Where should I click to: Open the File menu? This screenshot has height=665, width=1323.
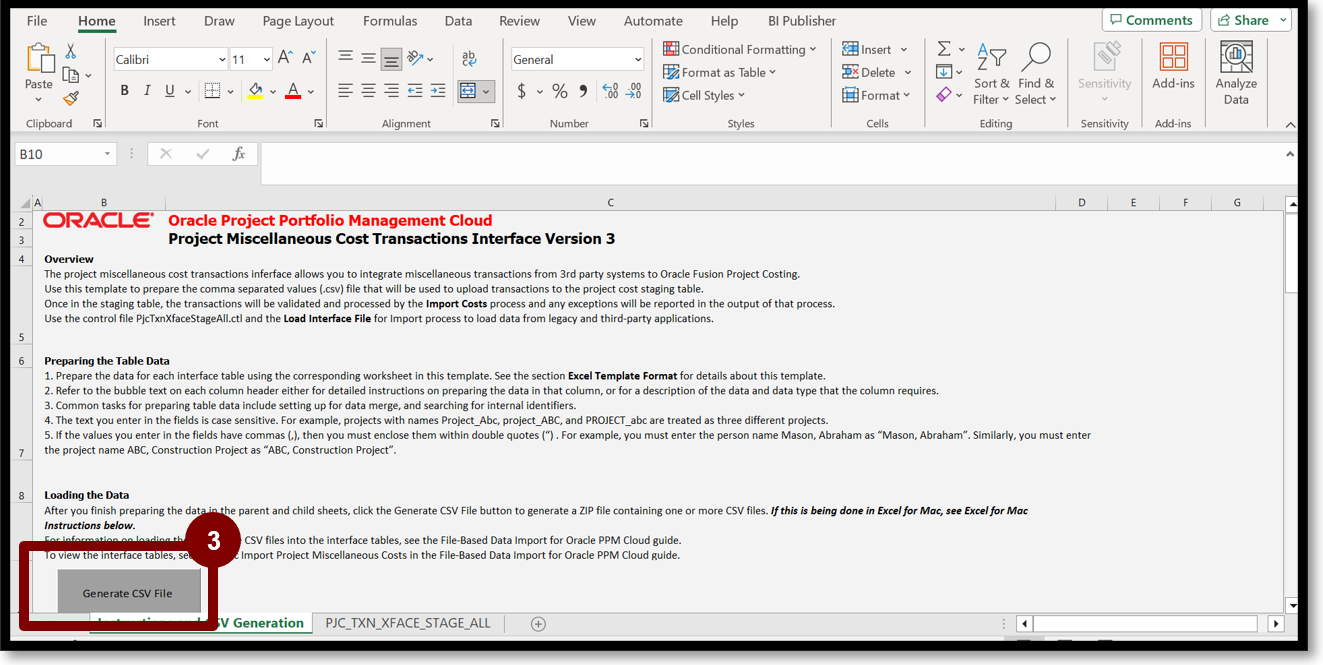[x=37, y=21]
